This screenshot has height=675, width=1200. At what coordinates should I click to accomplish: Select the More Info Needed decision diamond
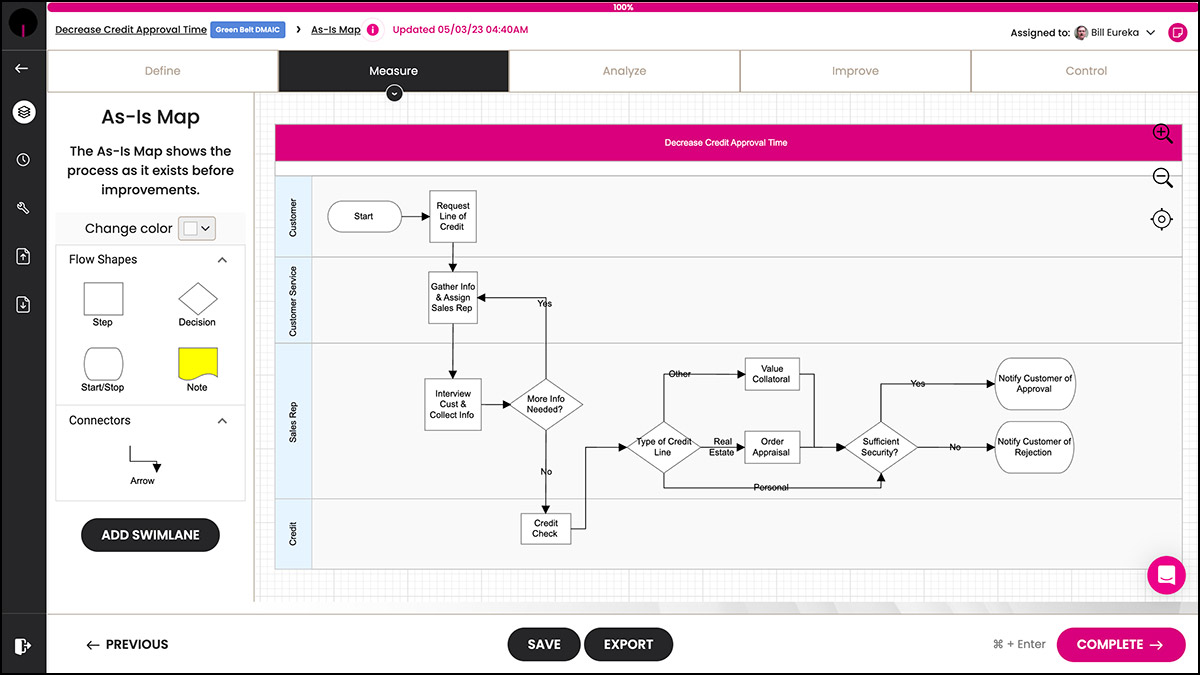pyautogui.click(x=546, y=404)
